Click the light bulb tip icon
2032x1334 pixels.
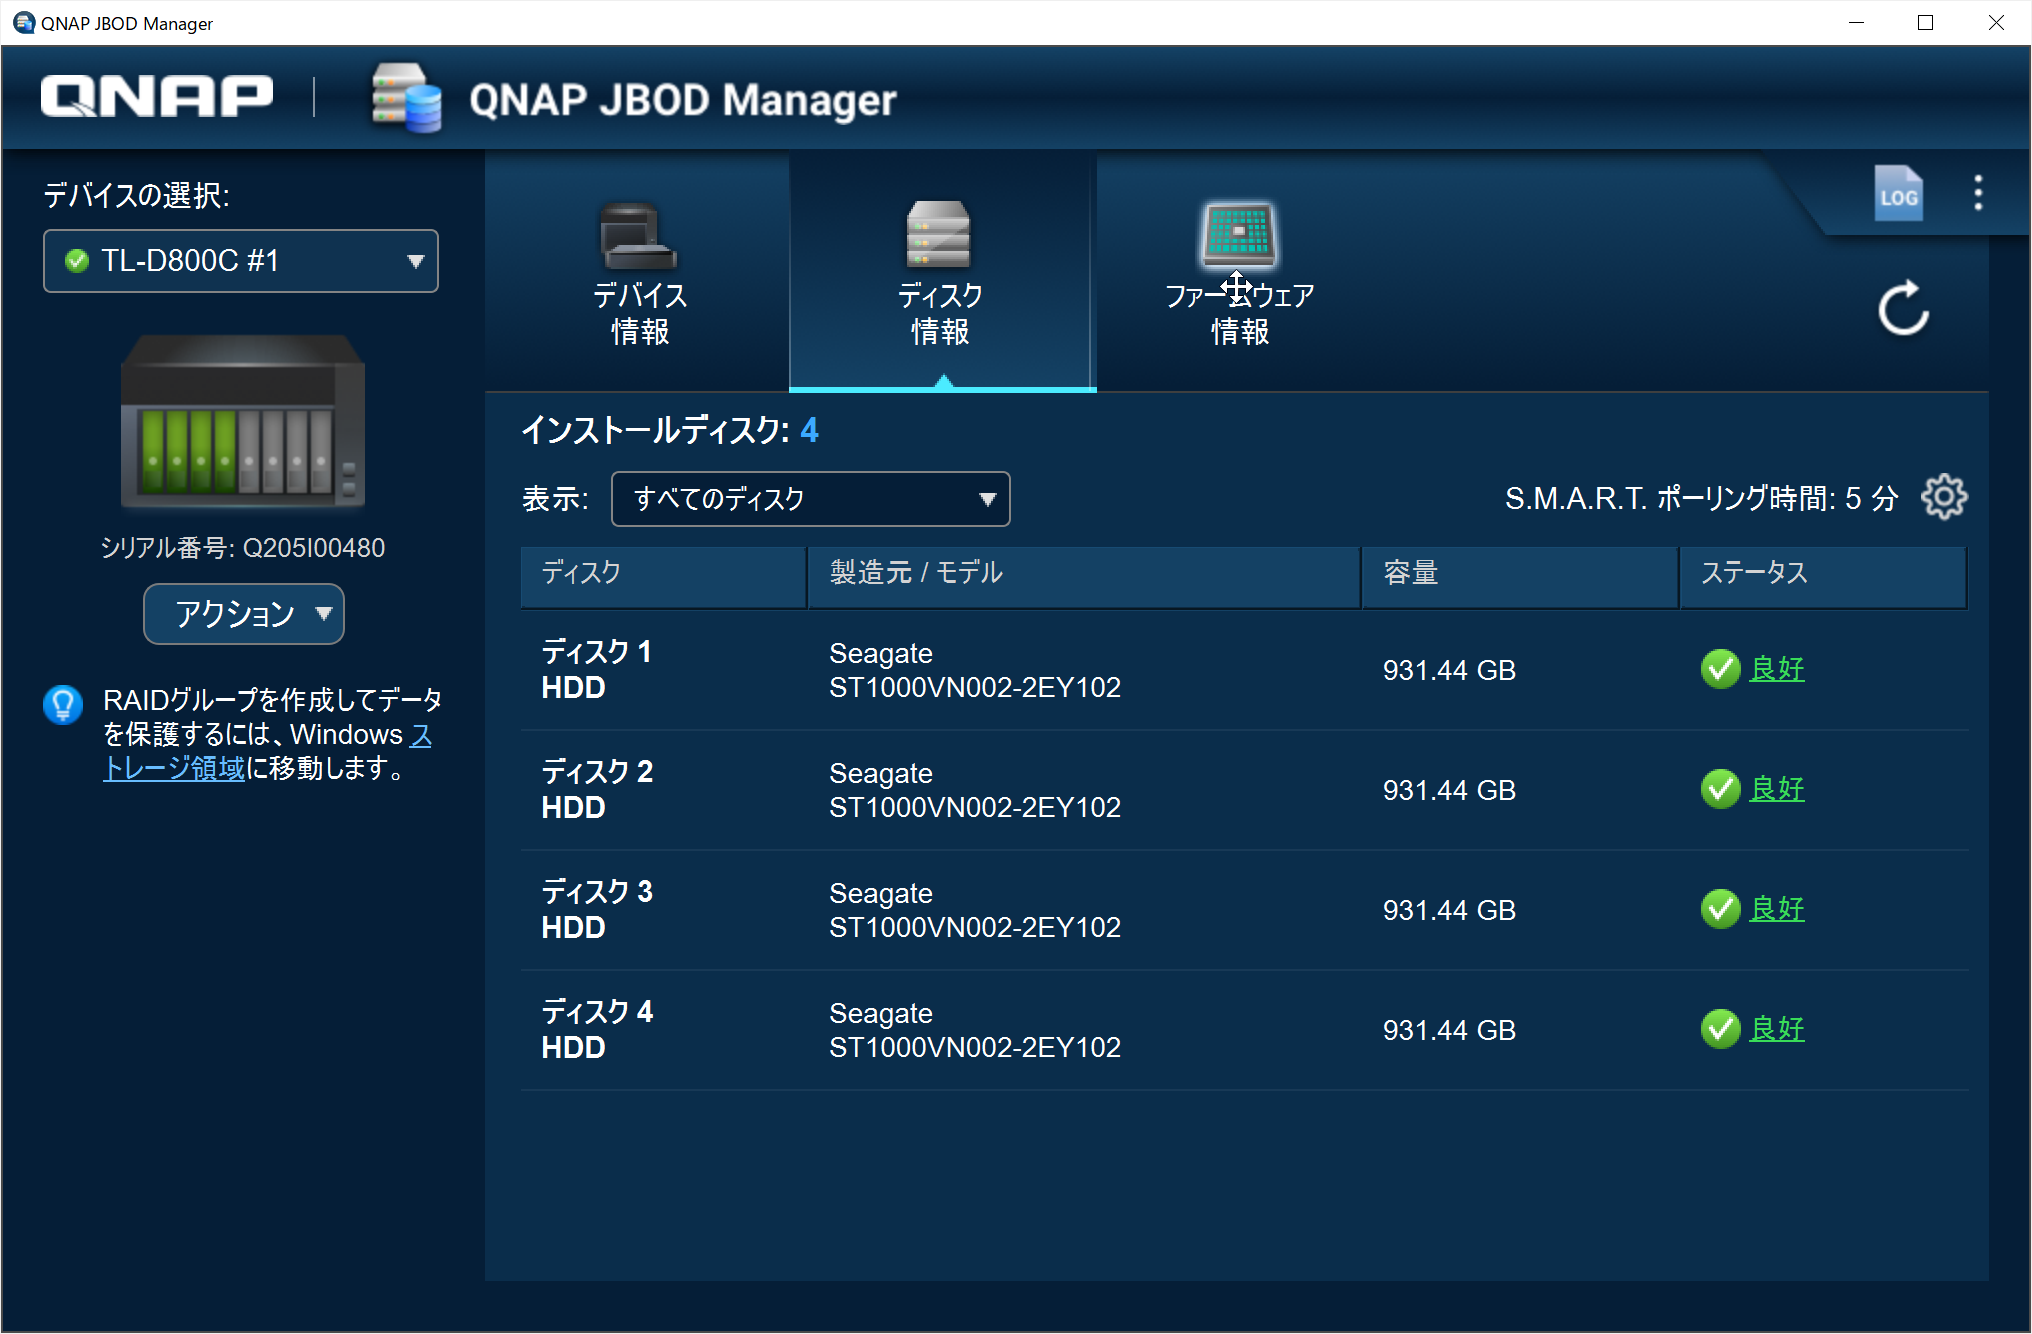63,705
